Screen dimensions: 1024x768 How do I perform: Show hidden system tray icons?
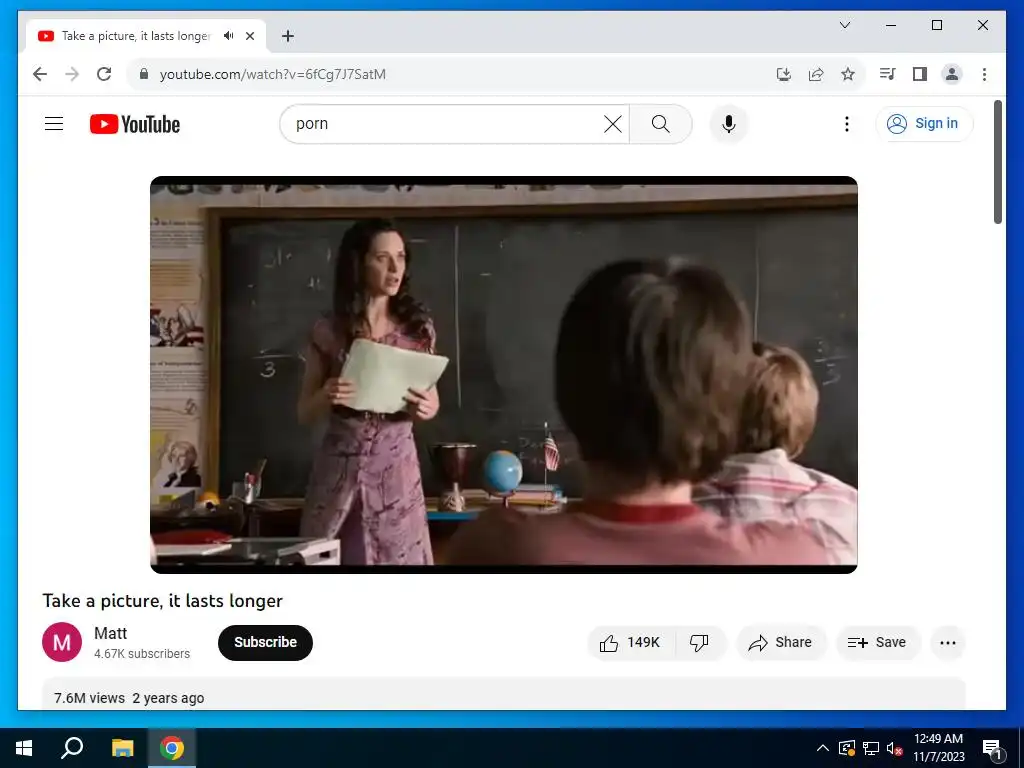click(x=823, y=748)
